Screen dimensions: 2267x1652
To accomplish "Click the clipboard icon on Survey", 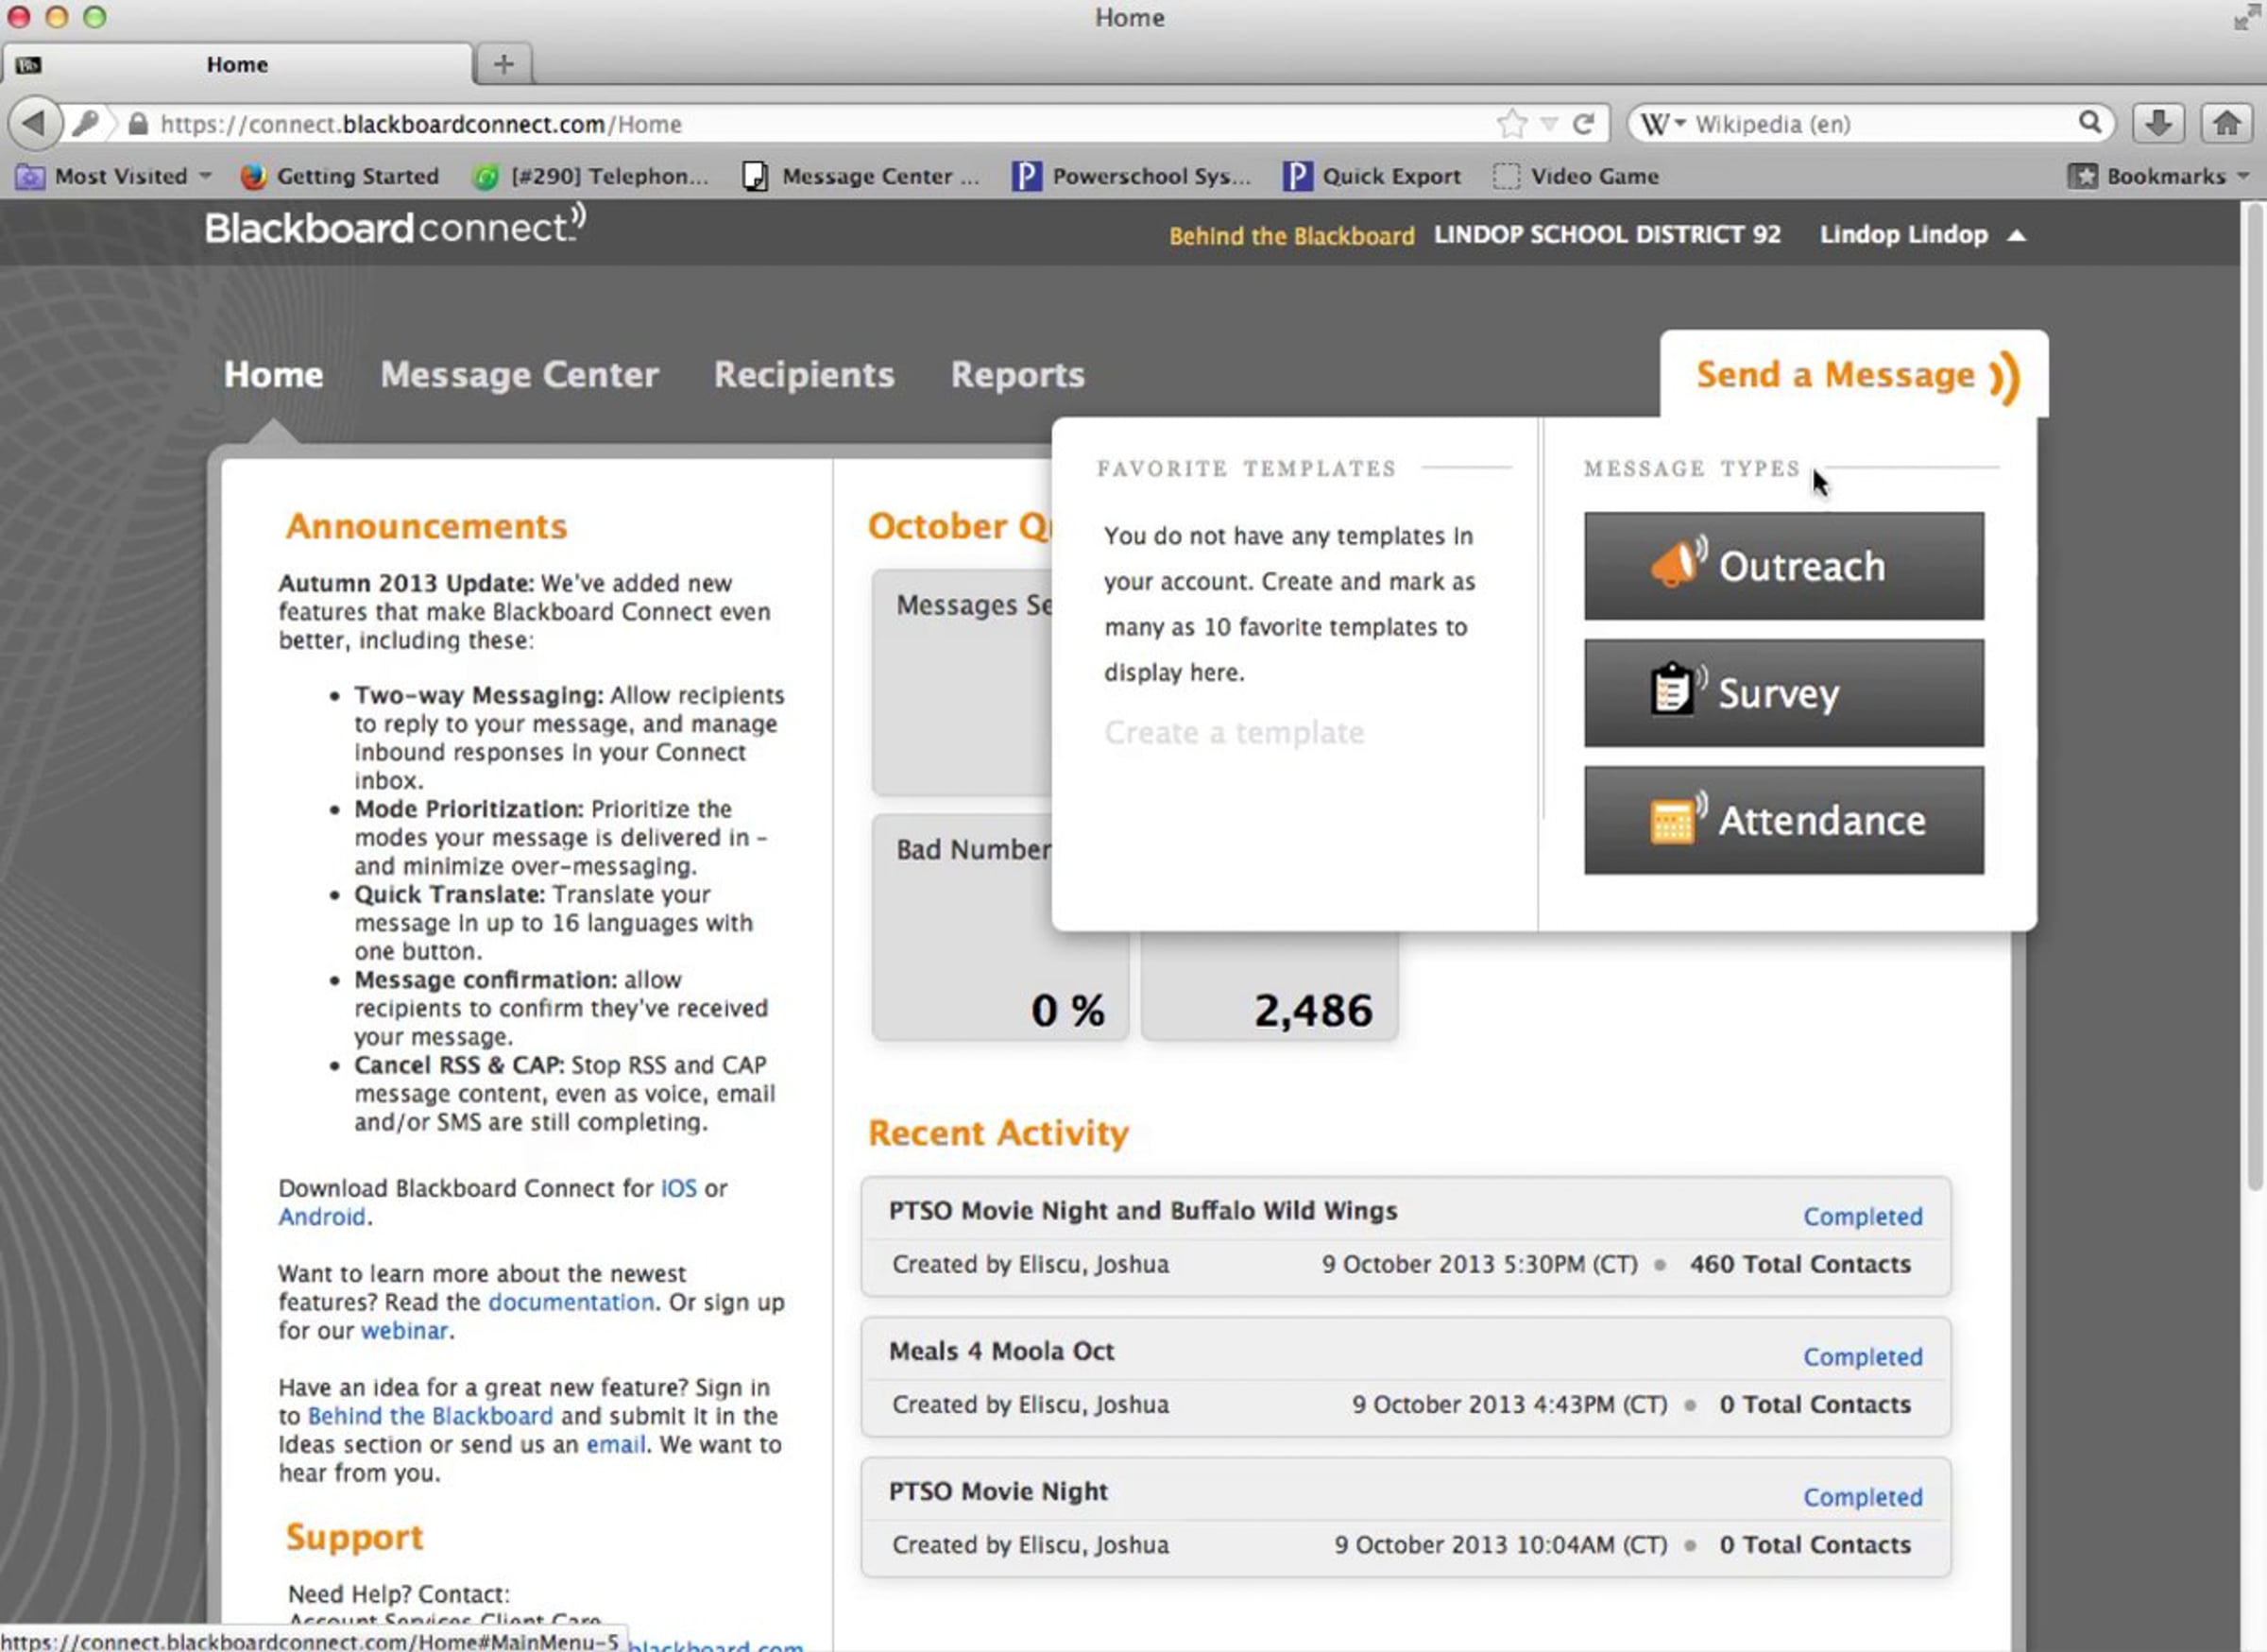I will [1676, 689].
